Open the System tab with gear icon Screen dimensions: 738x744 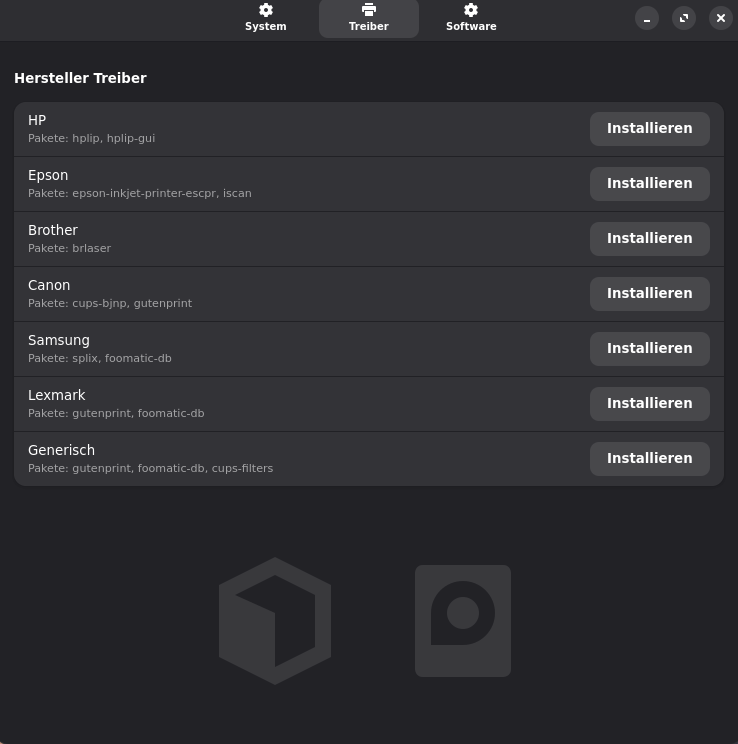266,18
